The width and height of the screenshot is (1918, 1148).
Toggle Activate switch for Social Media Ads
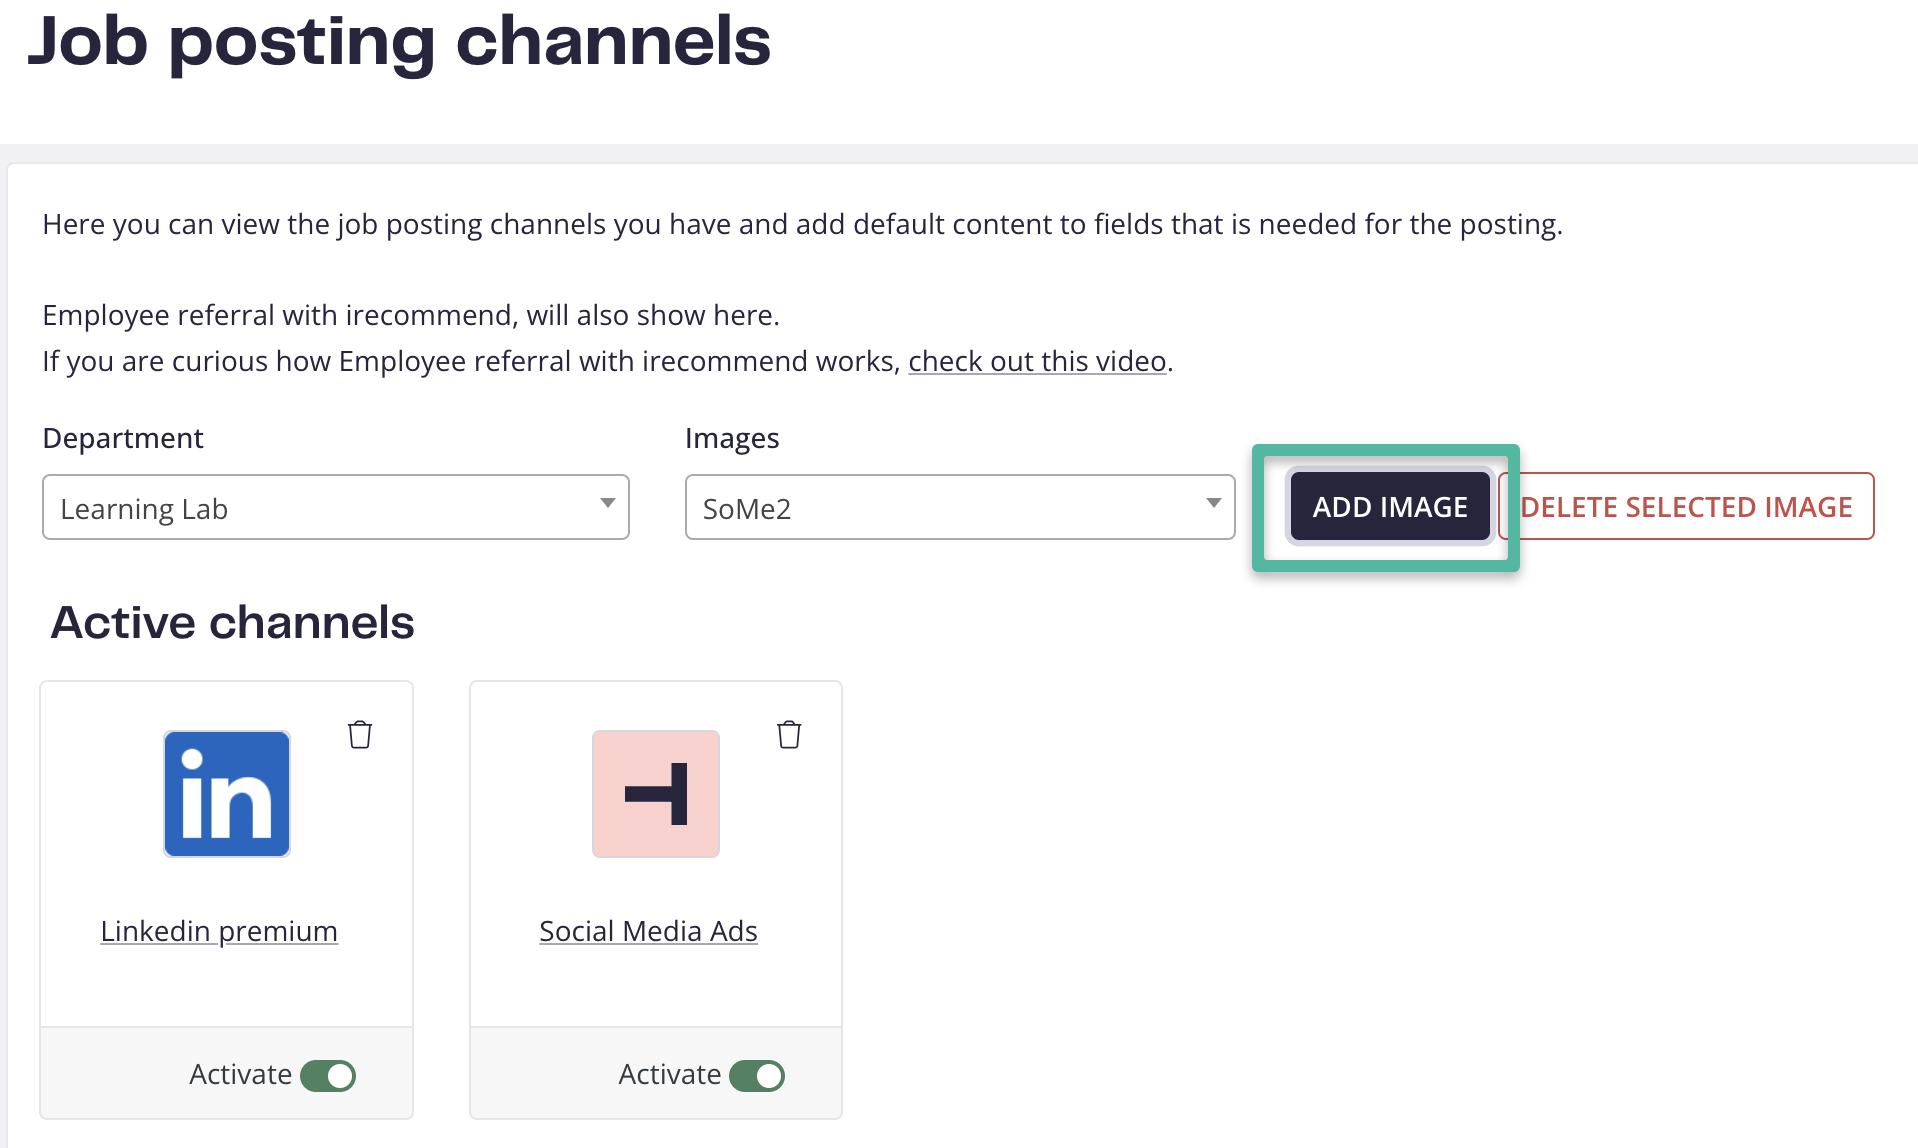pyautogui.click(x=757, y=1076)
